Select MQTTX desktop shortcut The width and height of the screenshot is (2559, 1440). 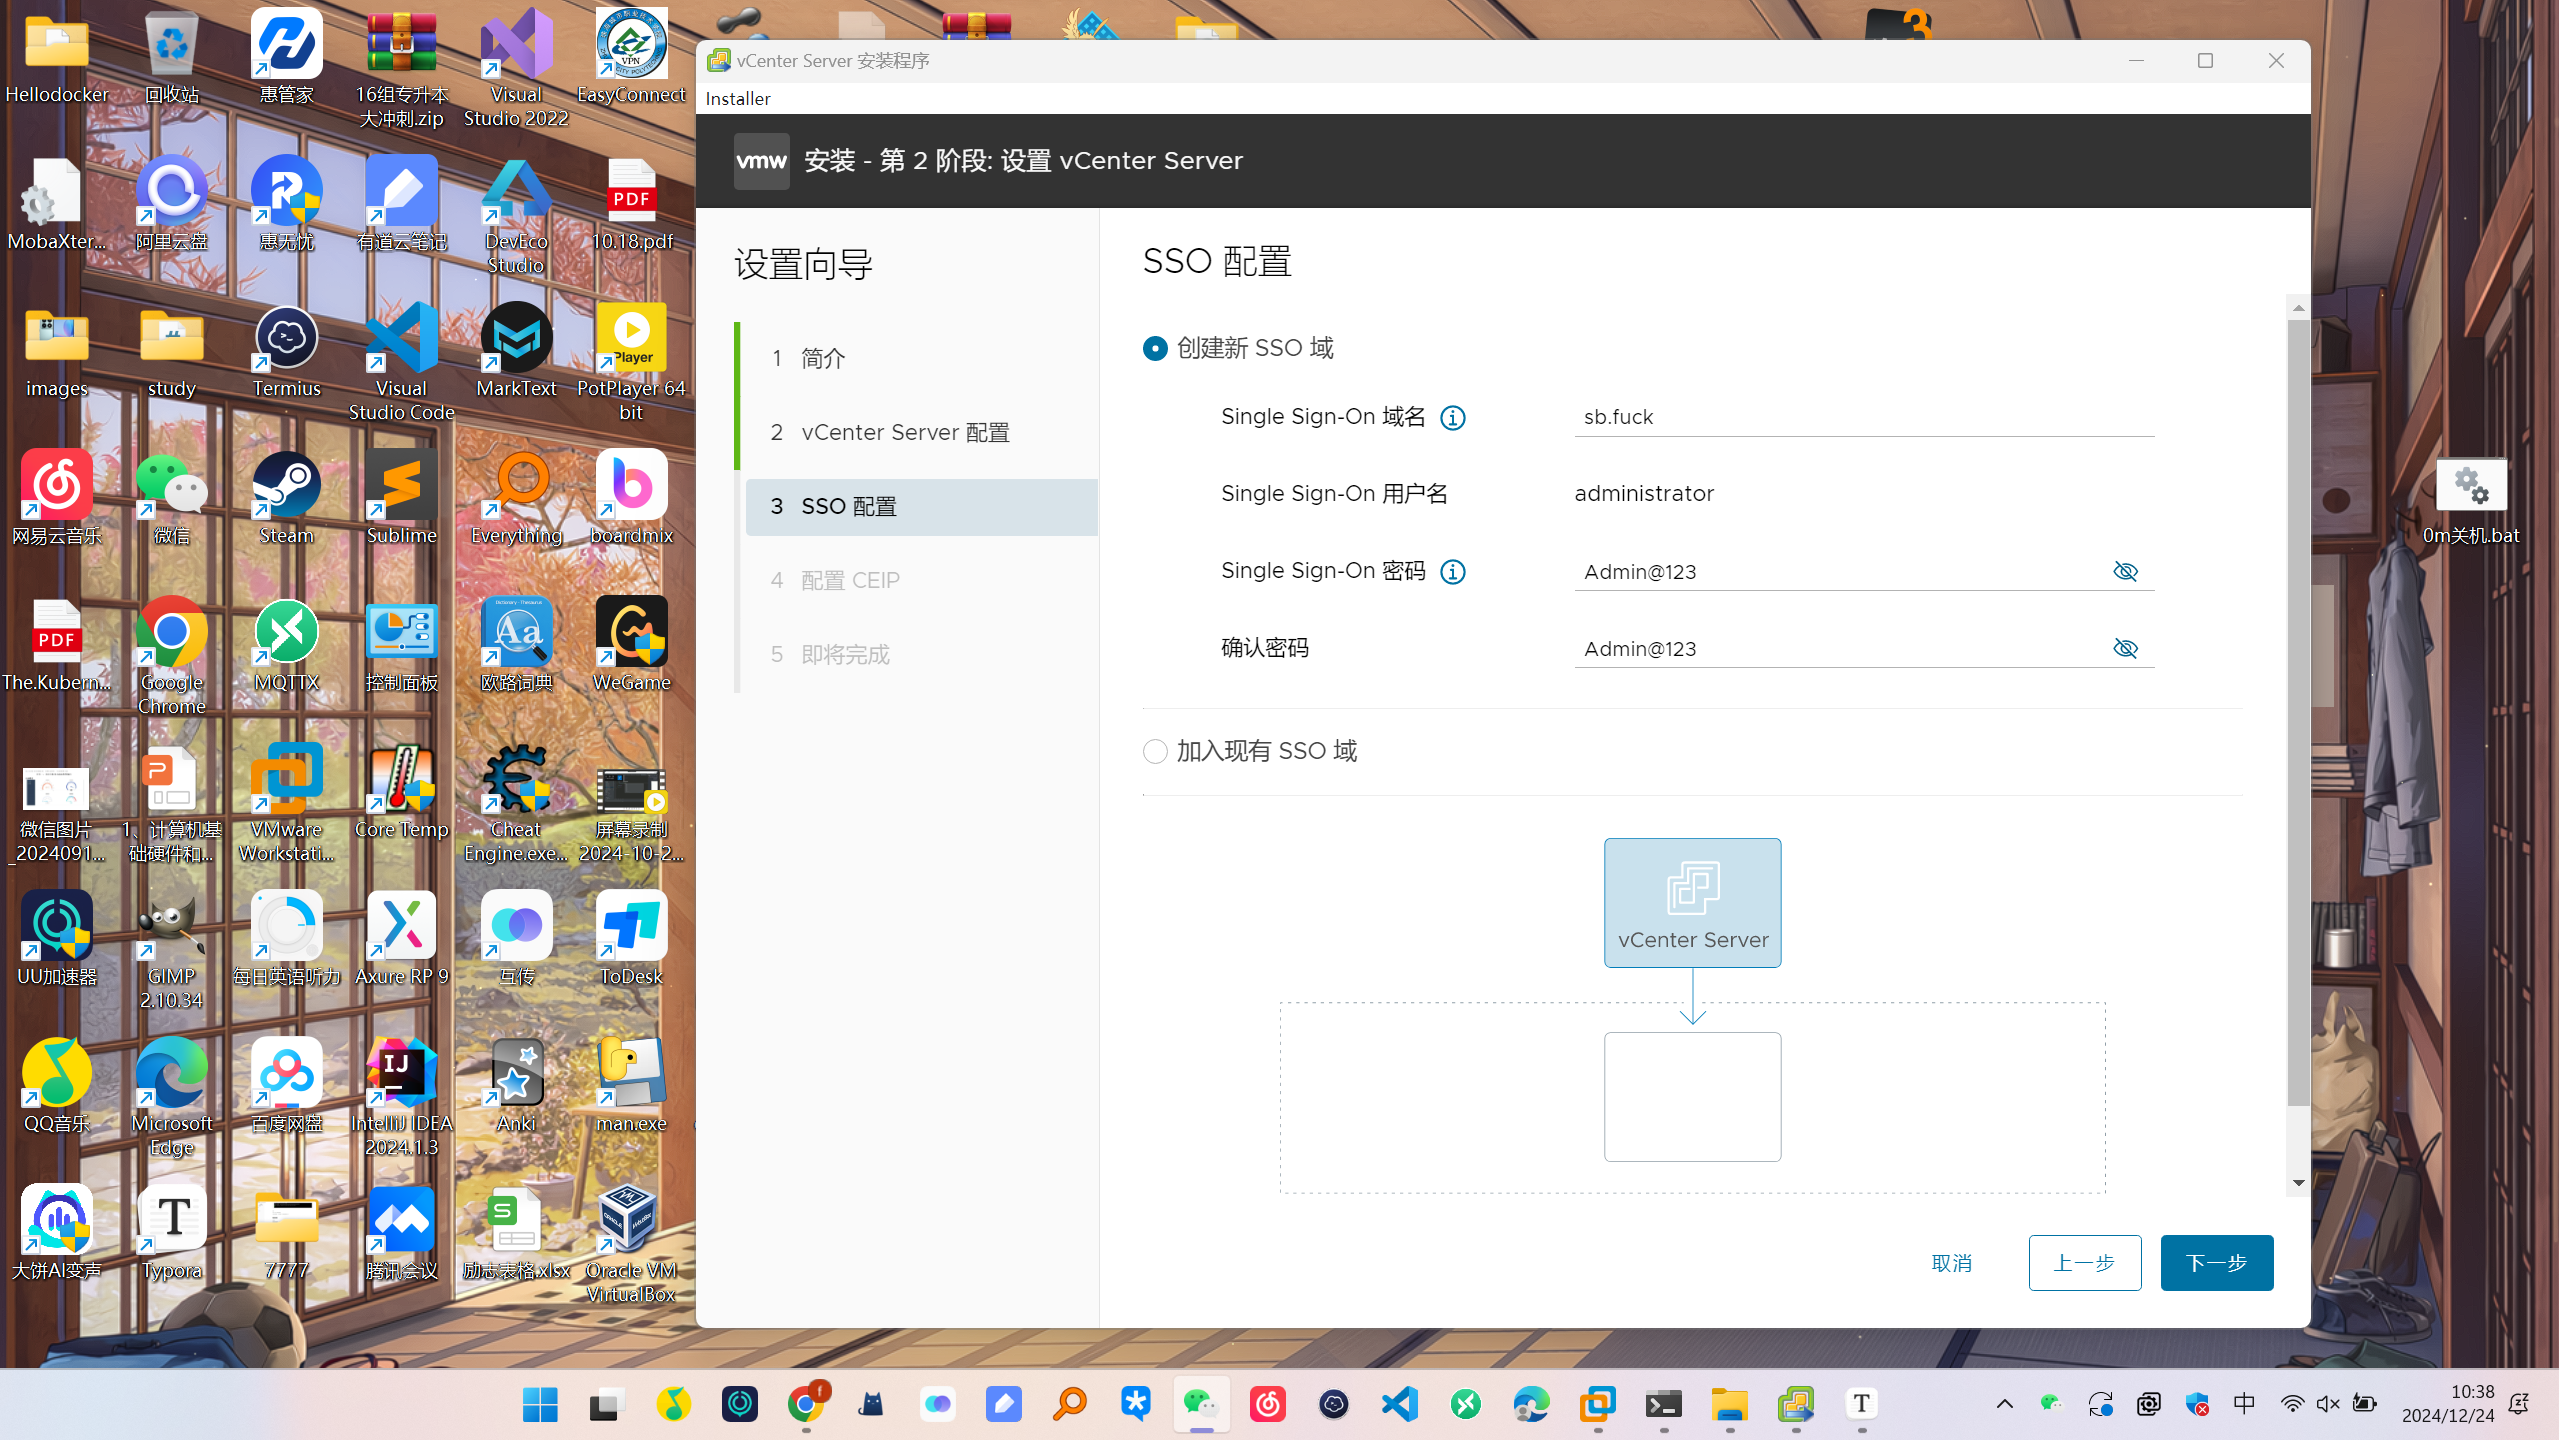coord(286,645)
